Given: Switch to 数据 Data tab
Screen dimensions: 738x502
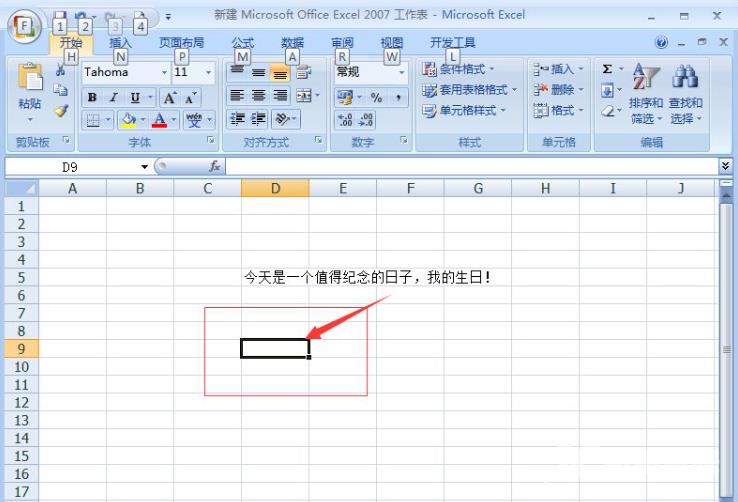Looking at the screenshot, I should coord(292,43).
